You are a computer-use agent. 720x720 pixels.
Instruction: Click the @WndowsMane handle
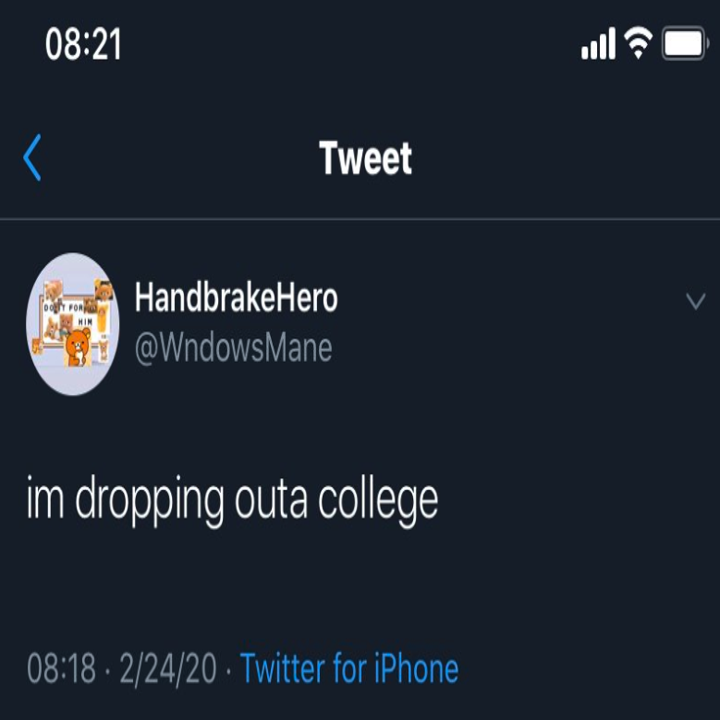pos(233,348)
